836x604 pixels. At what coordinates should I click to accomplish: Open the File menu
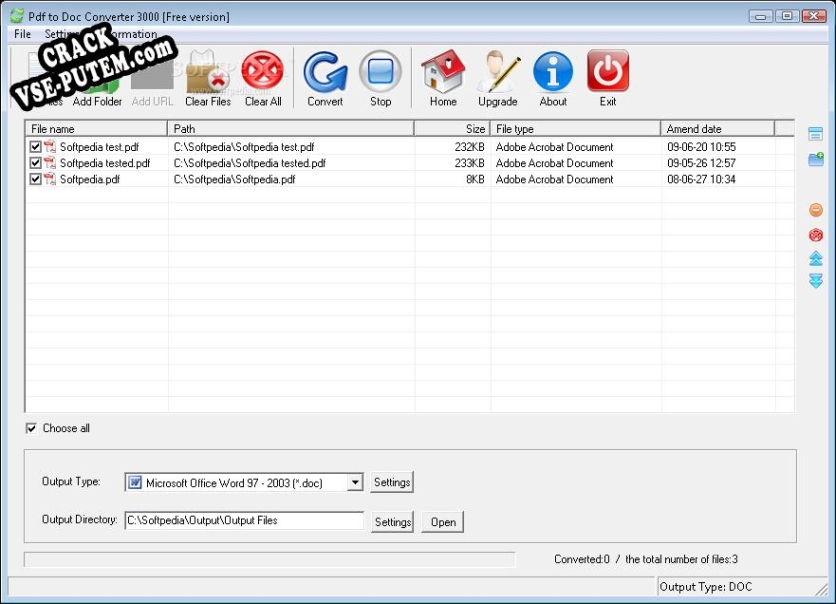pyautogui.click(x=22, y=34)
